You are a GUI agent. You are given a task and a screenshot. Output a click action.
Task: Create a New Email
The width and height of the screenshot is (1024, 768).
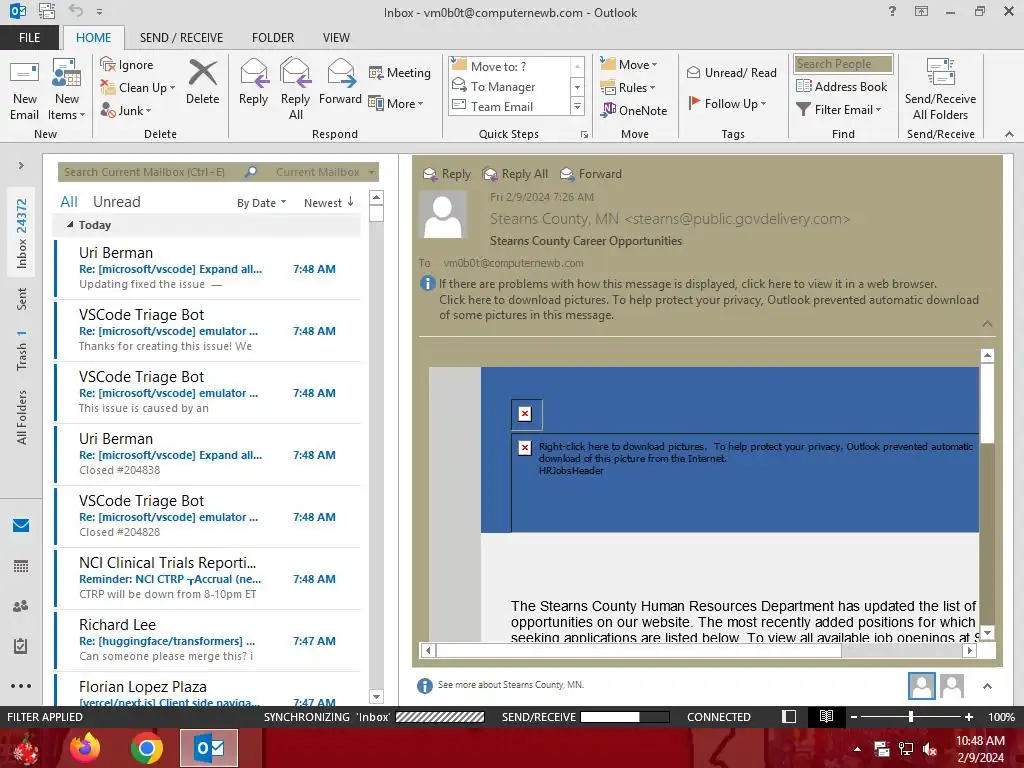[25, 89]
